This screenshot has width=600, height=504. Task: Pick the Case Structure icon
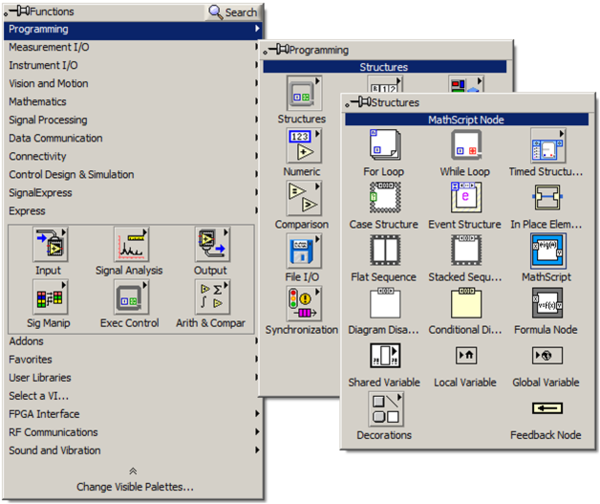pos(385,197)
